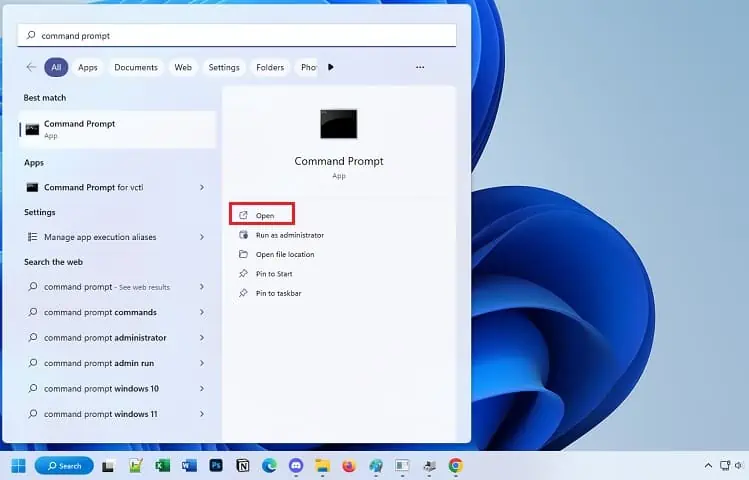
Task: Expand the command prompt commands chevron
Action: coord(202,312)
